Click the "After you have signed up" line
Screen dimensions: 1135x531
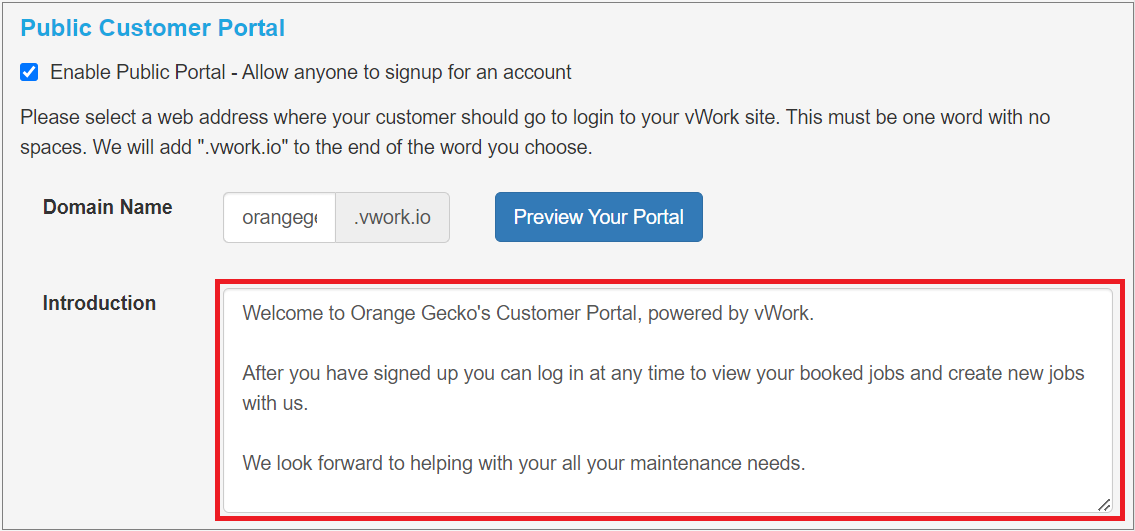click(664, 388)
